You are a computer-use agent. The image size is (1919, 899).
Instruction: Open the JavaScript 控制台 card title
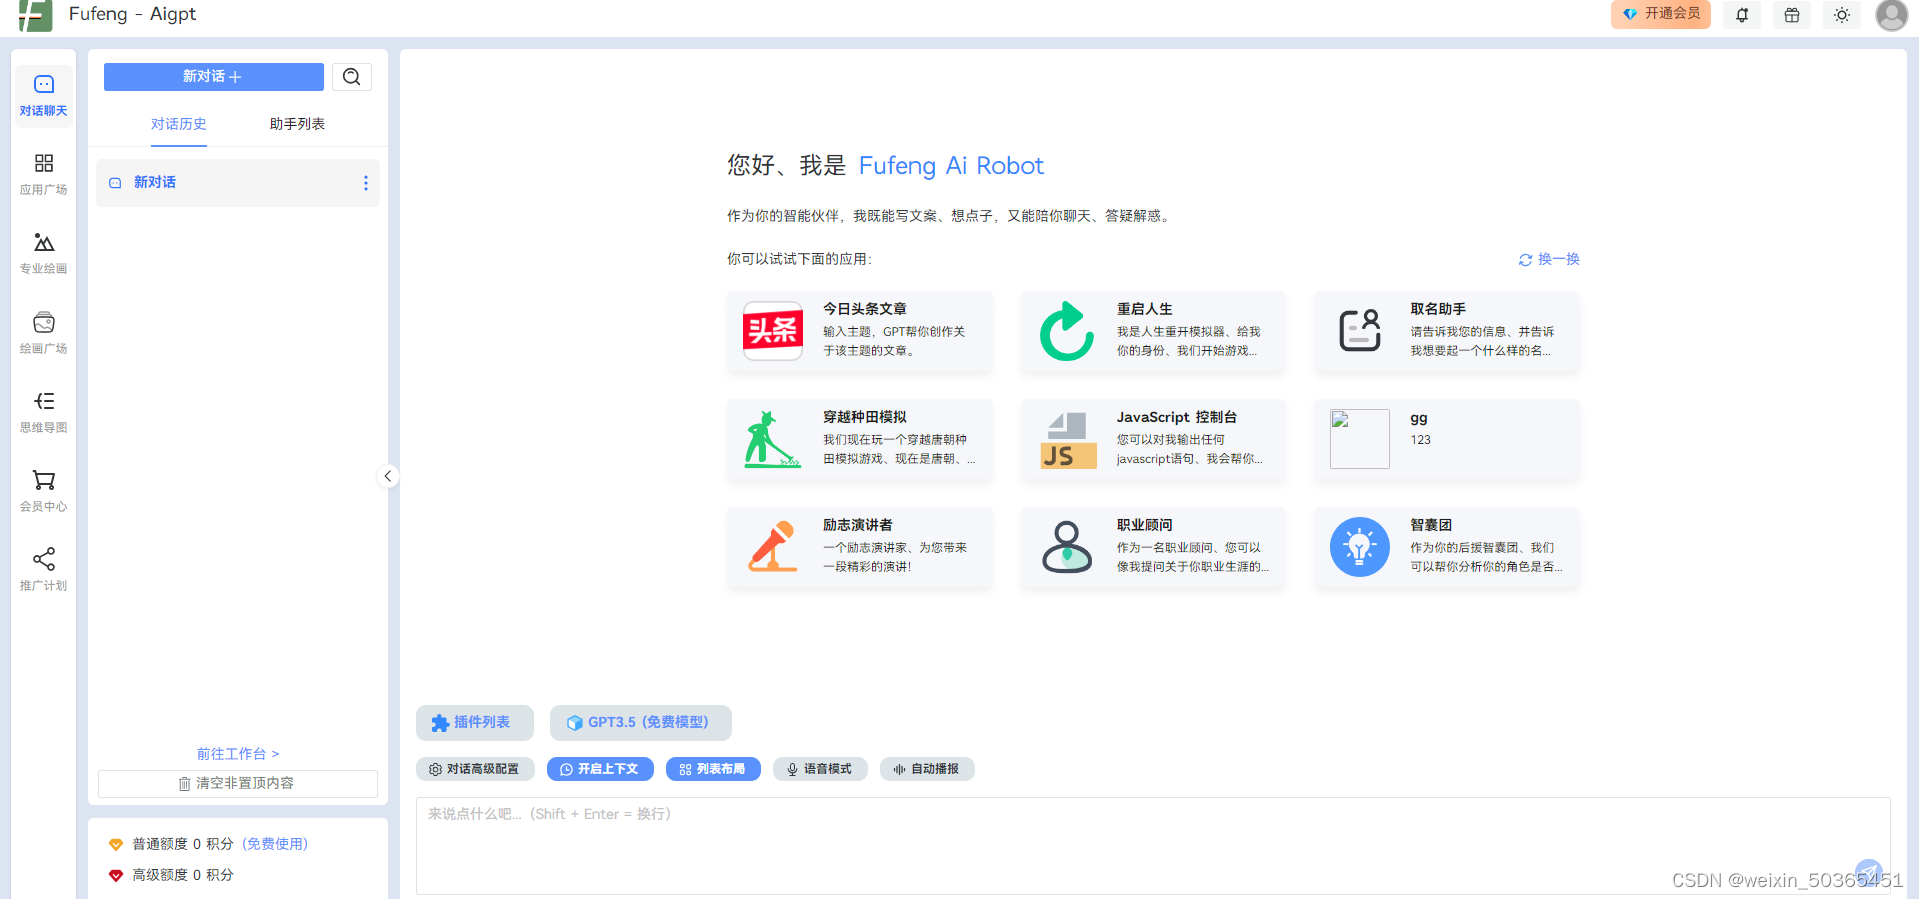pos(1177,417)
